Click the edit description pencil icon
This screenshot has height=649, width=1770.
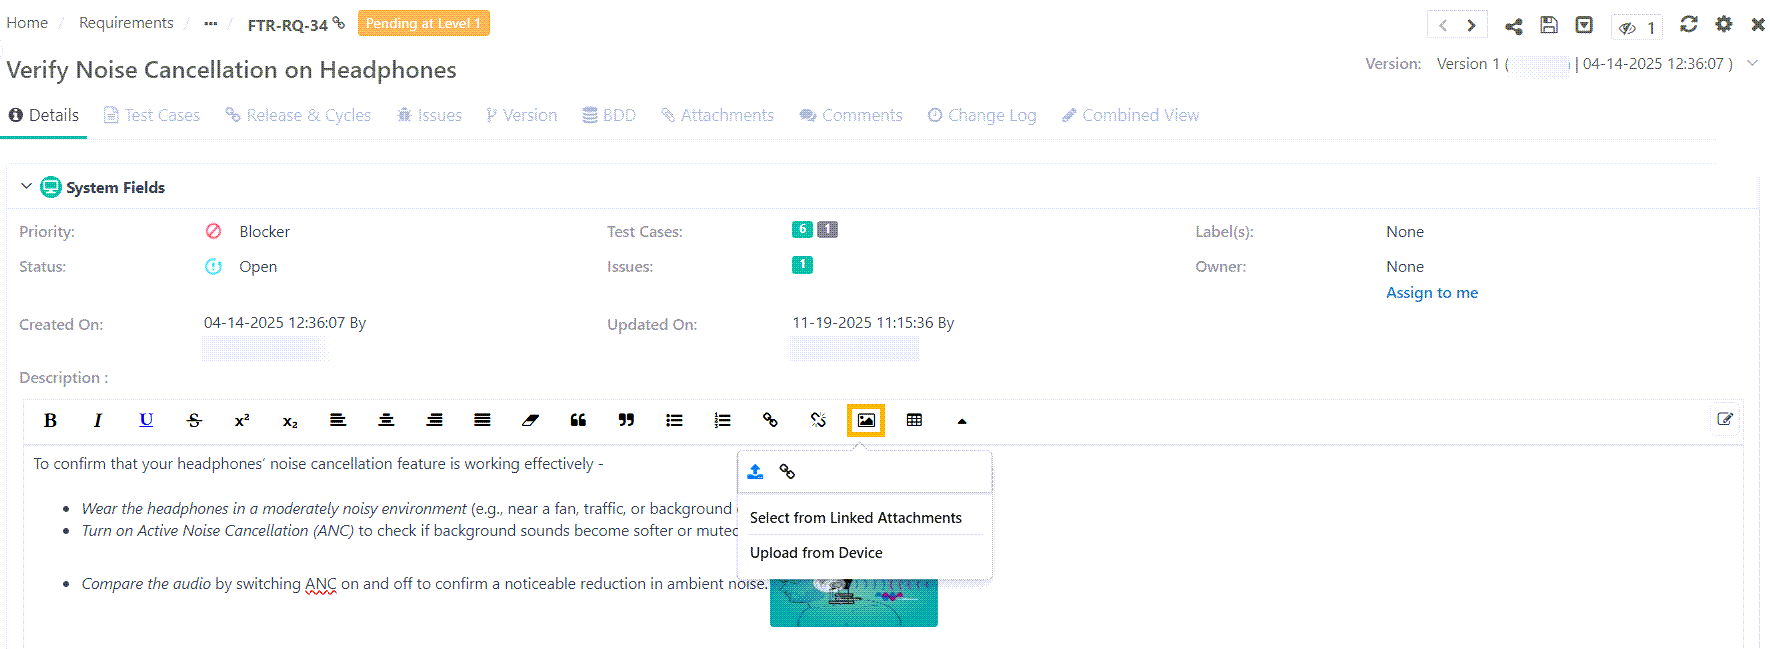pyautogui.click(x=1725, y=419)
